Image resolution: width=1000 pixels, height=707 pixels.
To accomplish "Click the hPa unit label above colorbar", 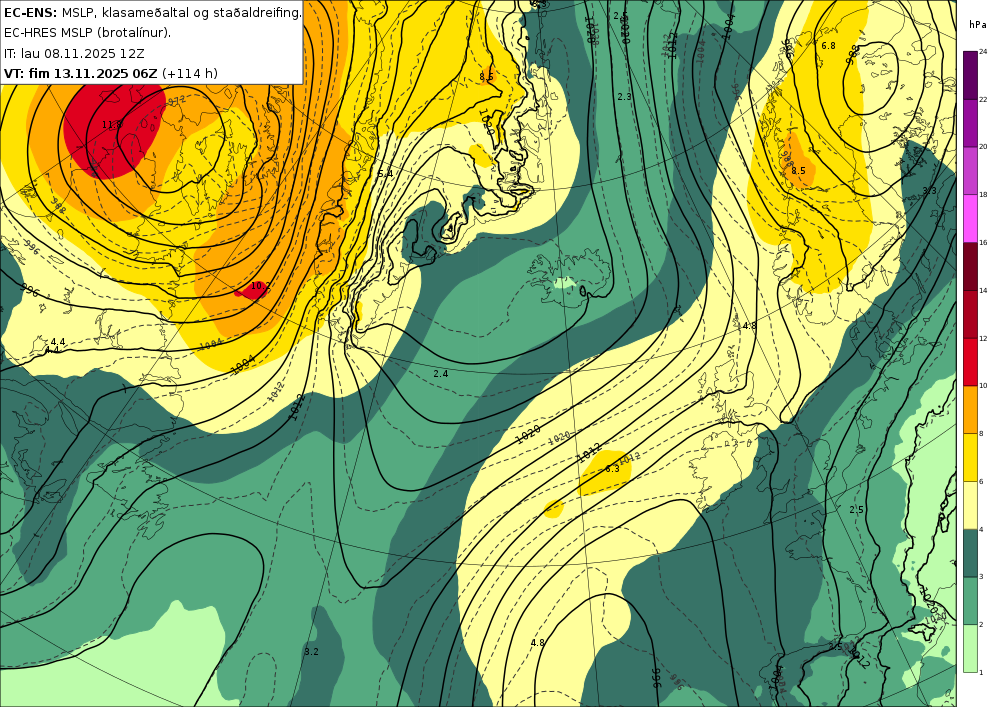I will pos(977,25).
